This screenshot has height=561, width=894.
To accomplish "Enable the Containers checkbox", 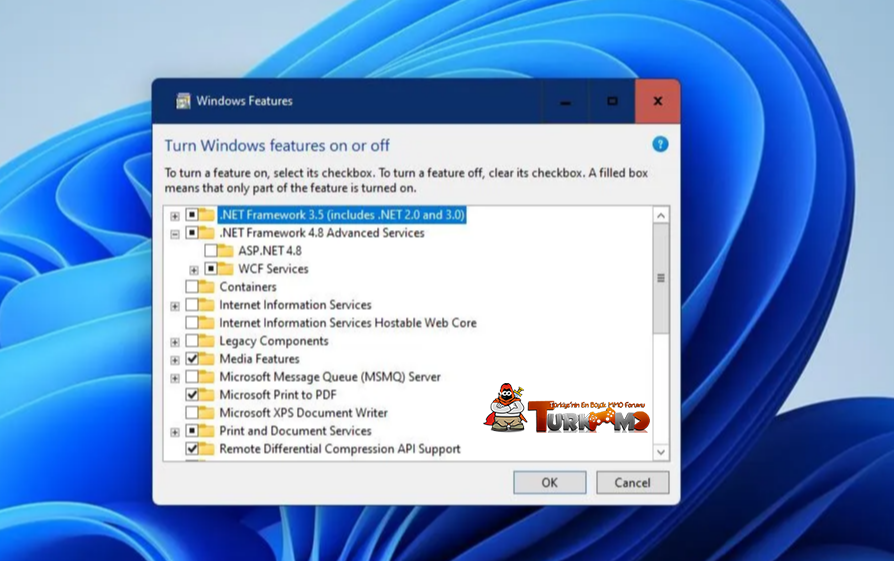I will point(192,286).
